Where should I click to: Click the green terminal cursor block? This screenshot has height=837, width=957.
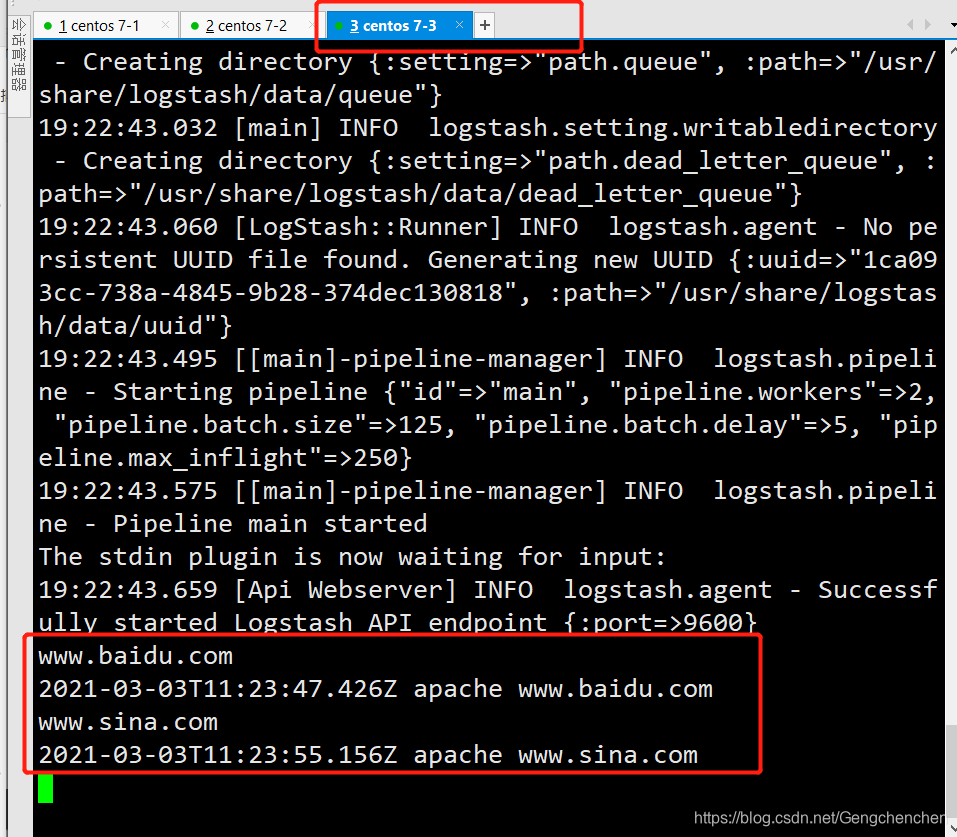pos(45,788)
